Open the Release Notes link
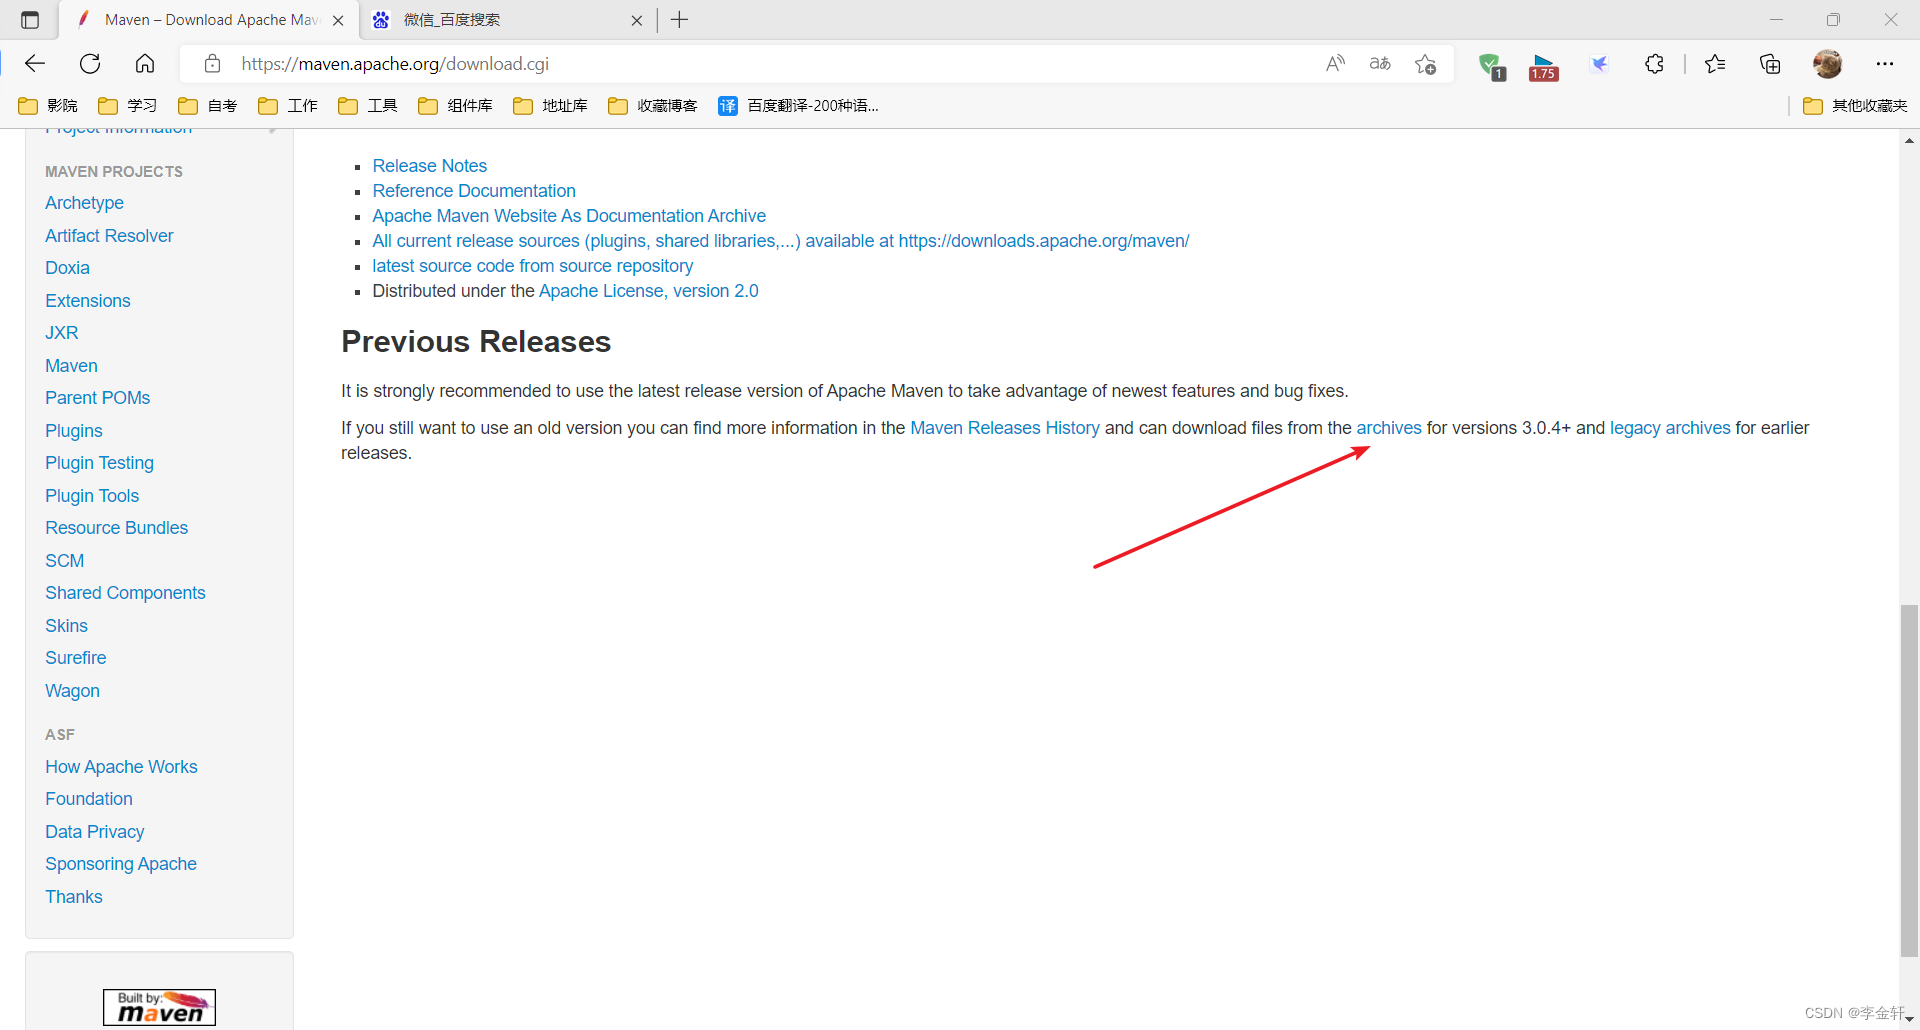The image size is (1920, 1030). click(x=430, y=166)
